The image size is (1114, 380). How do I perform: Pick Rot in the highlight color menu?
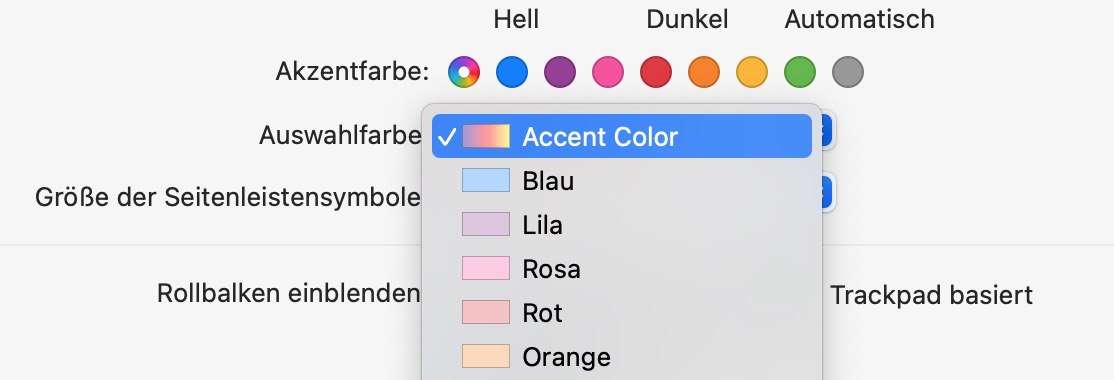click(622, 313)
